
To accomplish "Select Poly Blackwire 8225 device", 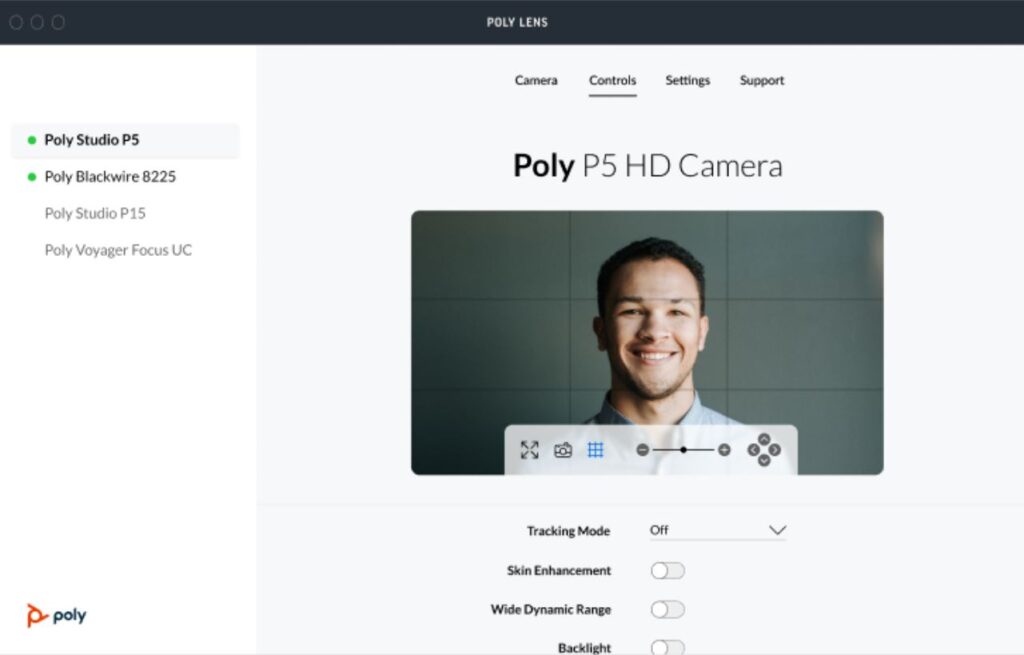I will (x=110, y=177).
